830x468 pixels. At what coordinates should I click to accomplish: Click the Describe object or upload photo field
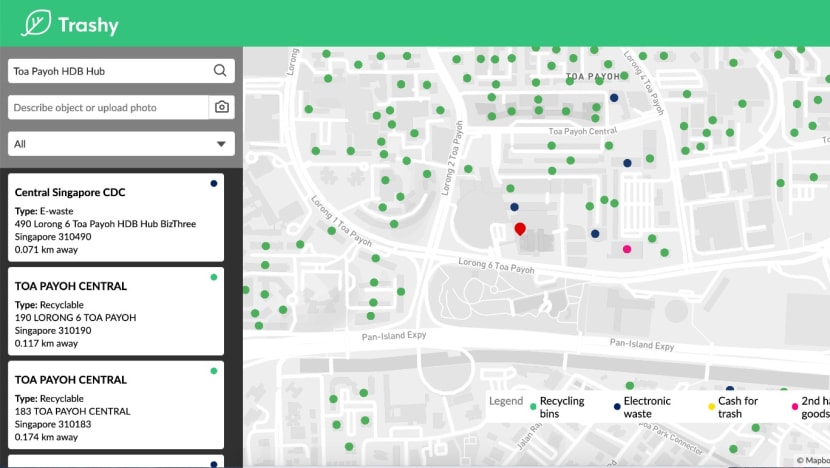click(x=109, y=107)
